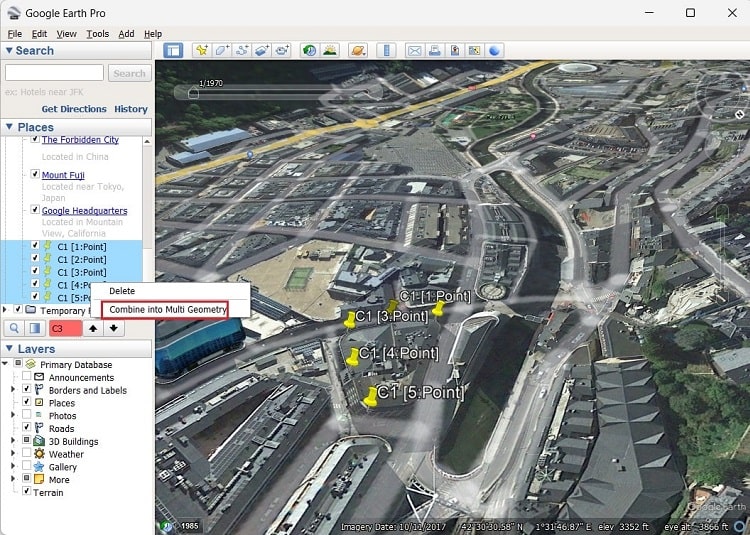Enable the Announcements layer checkbox
Viewport: 750px width, 535px height.
pyautogui.click(x=27, y=378)
